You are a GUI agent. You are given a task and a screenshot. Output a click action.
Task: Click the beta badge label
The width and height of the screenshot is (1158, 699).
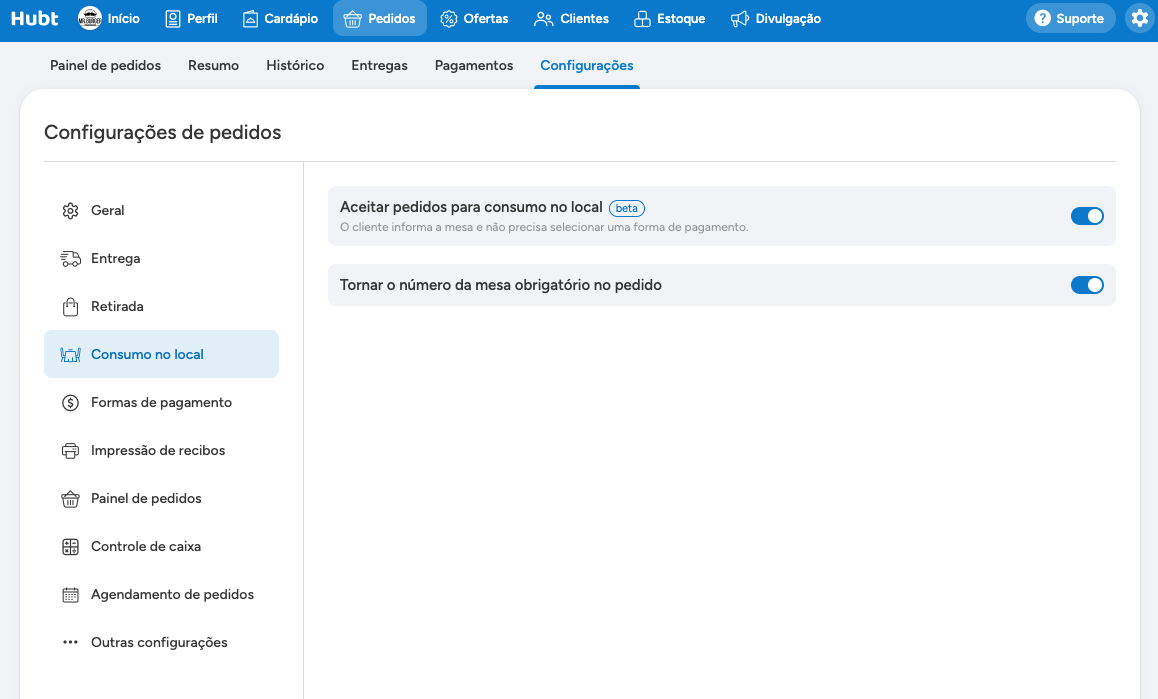point(626,208)
